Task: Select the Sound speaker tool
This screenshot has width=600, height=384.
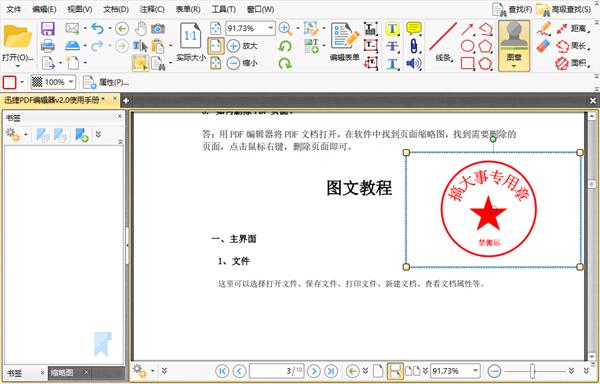Action: coord(413,63)
